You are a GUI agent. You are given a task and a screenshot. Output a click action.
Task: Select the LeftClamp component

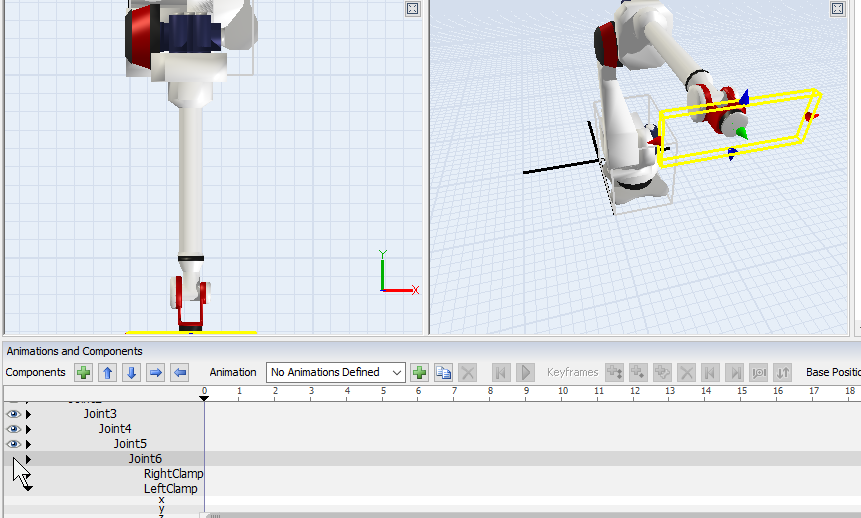[170, 489]
